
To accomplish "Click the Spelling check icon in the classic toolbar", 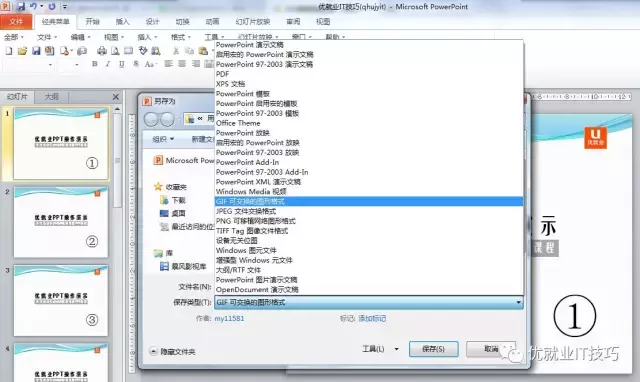I will tap(143, 51).
